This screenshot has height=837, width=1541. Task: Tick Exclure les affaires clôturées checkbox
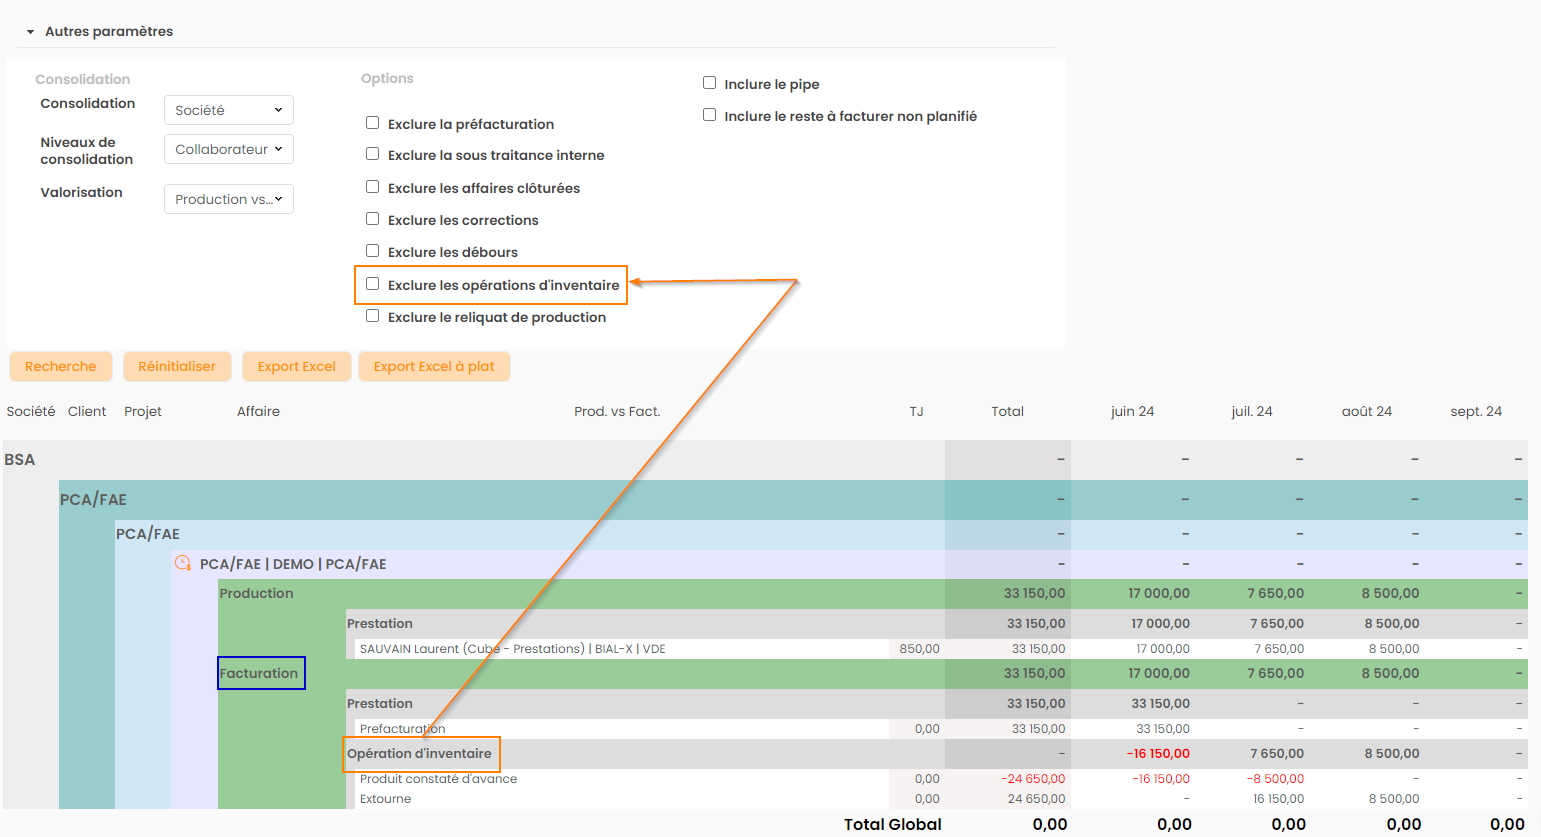(373, 187)
